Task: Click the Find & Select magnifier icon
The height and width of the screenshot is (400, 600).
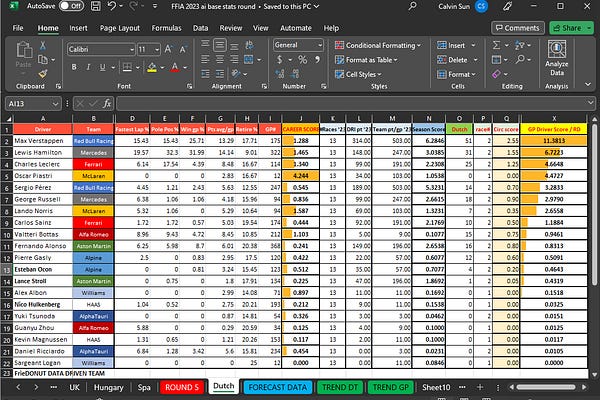Action: coord(520,60)
